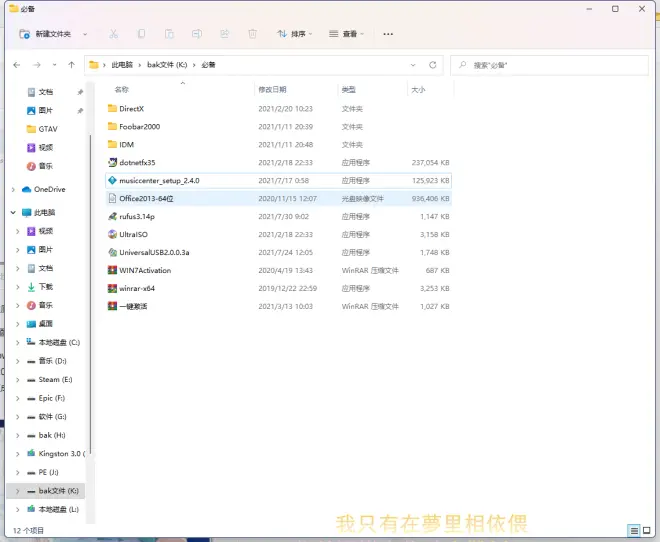
Task: Collapse the 此电脑 tree node
Action: [13, 213]
